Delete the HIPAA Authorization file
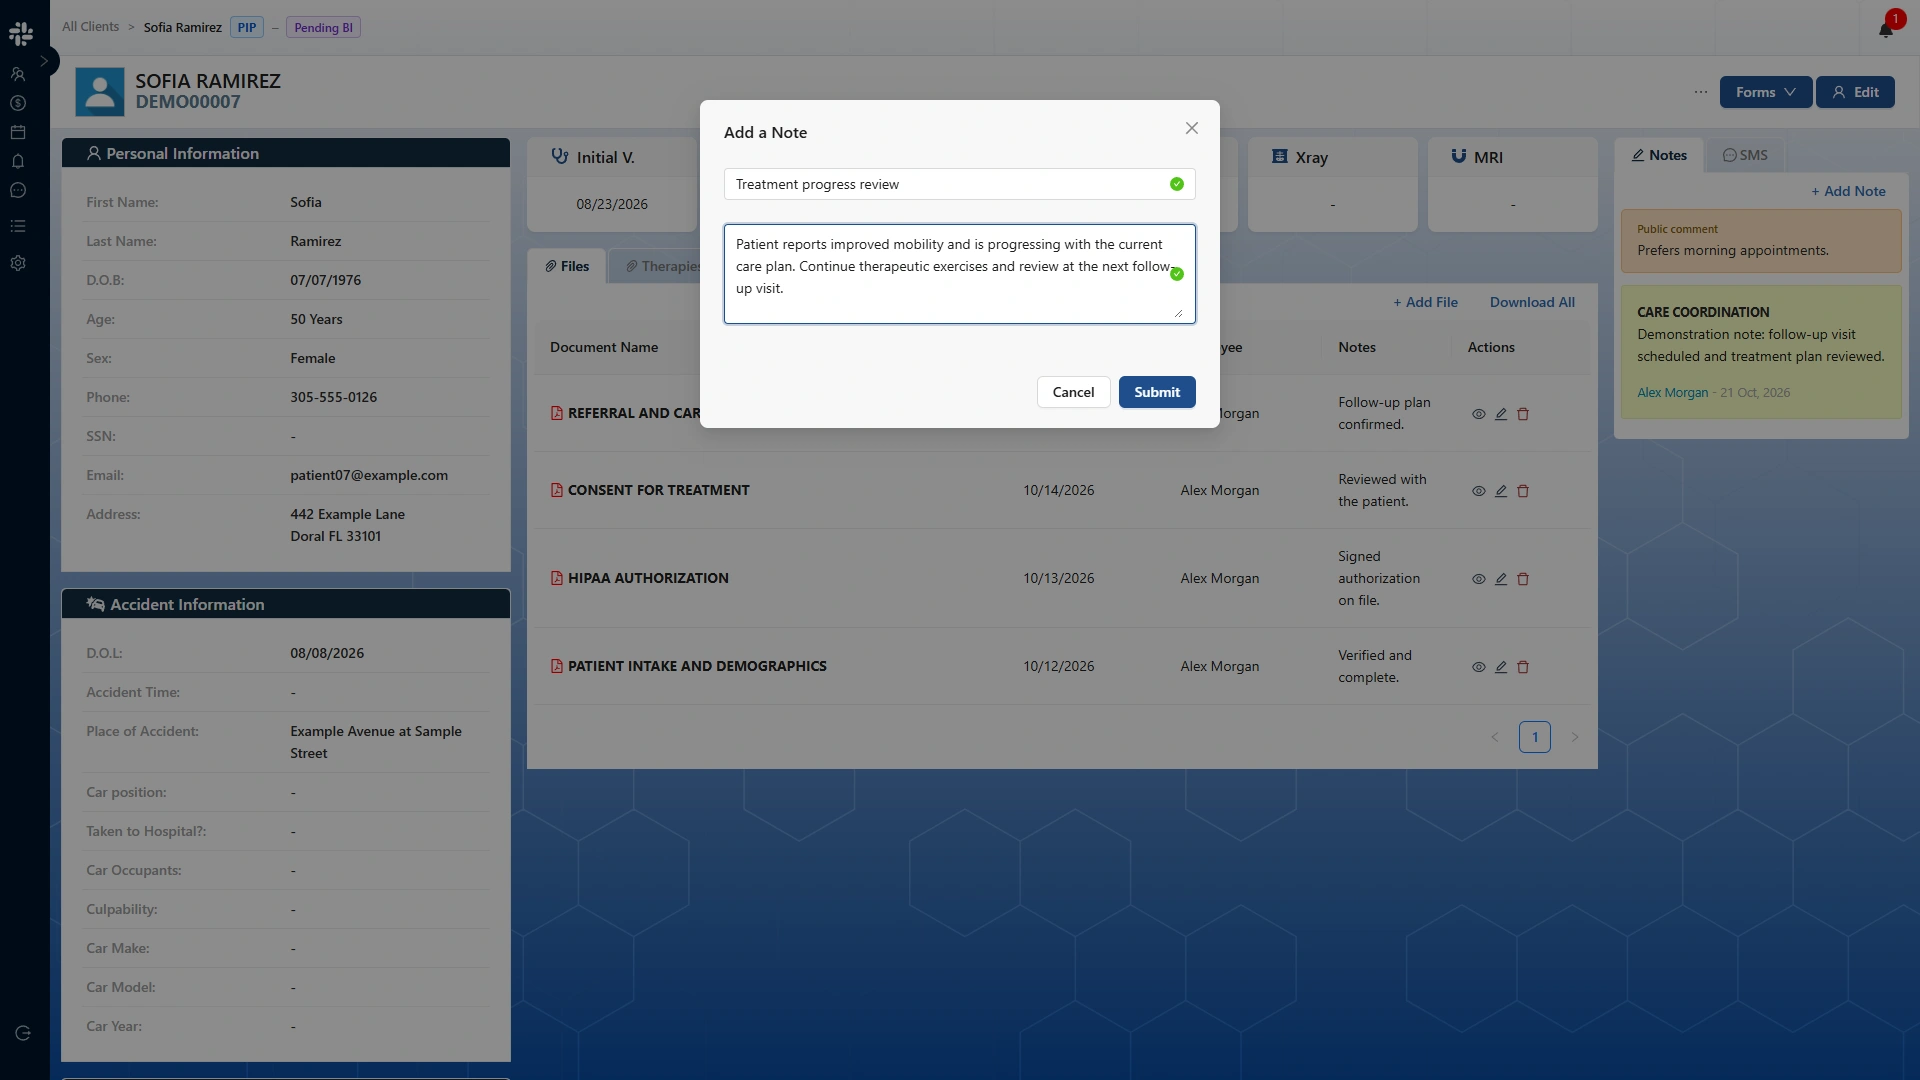 pyautogui.click(x=1523, y=579)
